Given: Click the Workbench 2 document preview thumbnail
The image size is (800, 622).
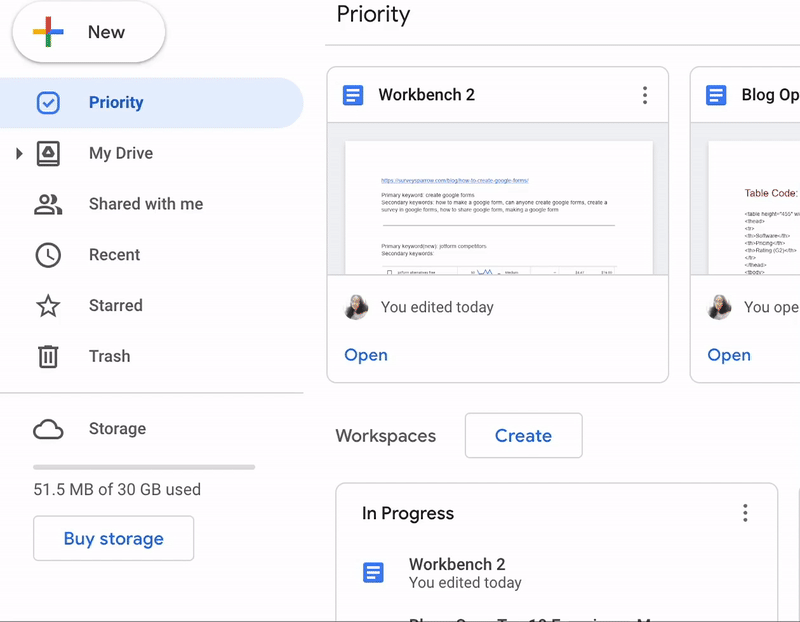Looking at the screenshot, I should coord(497,205).
